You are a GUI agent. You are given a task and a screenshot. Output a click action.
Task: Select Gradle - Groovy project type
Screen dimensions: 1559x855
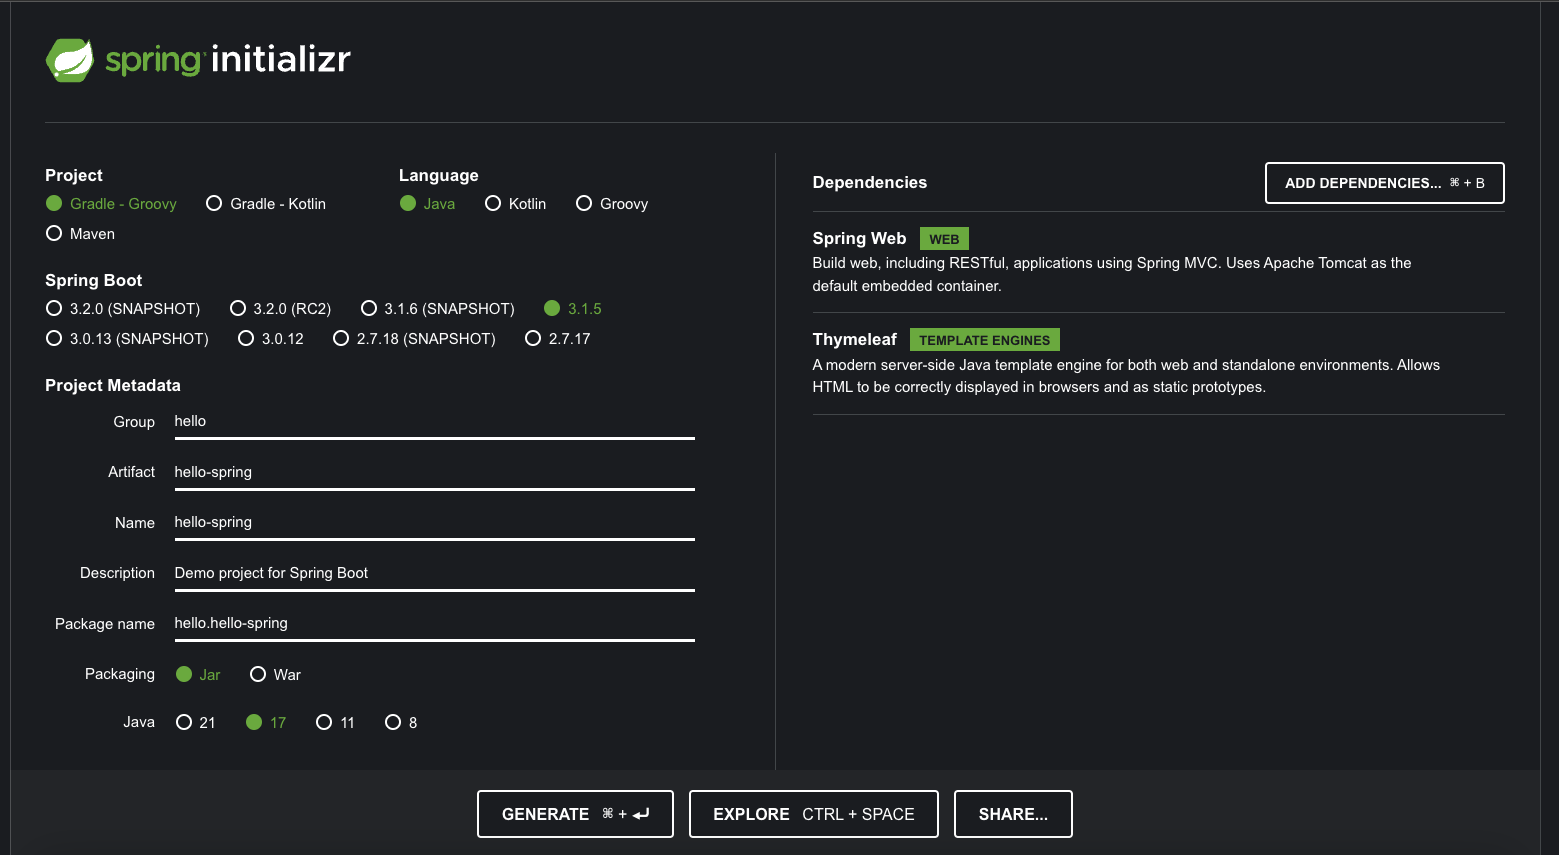tap(111, 204)
